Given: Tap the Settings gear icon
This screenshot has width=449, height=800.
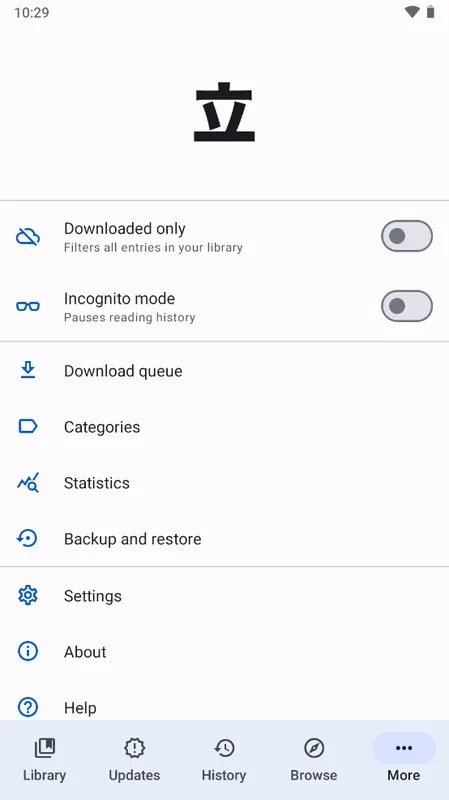Looking at the screenshot, I should [x=28, y=595].
